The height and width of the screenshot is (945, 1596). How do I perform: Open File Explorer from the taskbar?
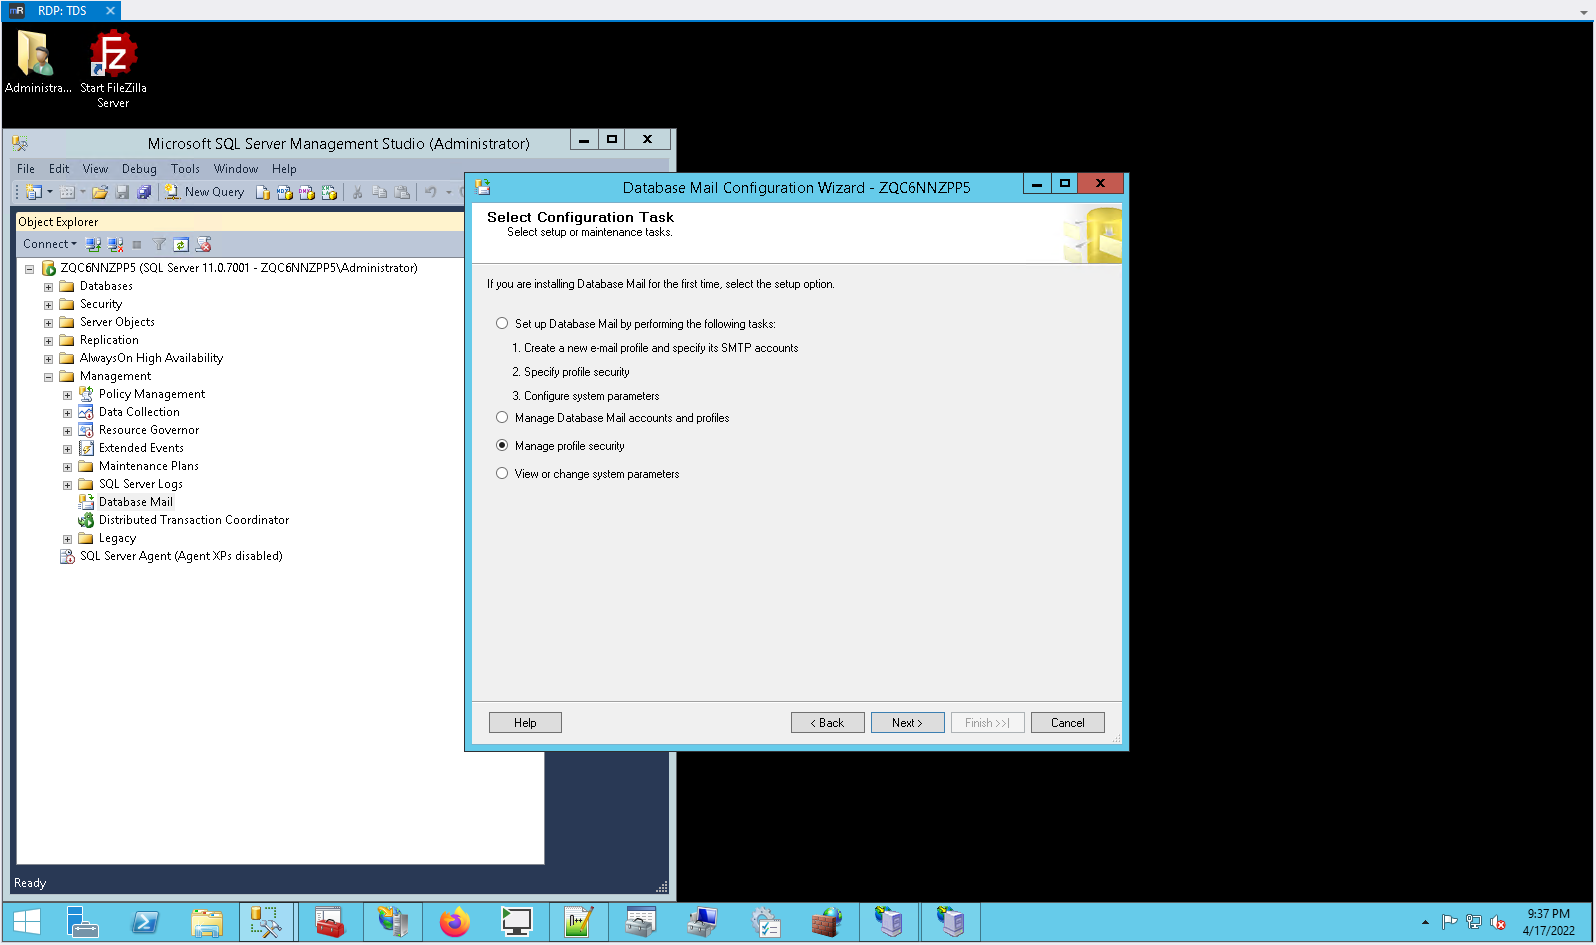tap(207, 922)
